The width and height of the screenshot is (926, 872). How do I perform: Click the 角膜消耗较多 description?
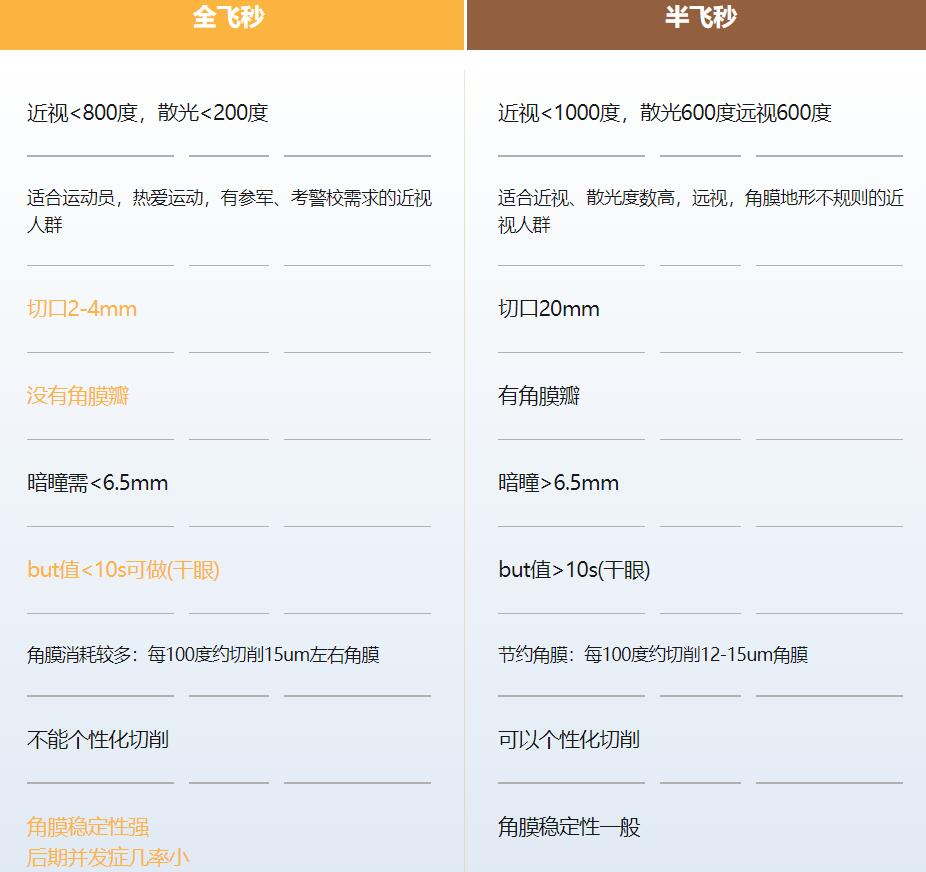coord(203,655)
